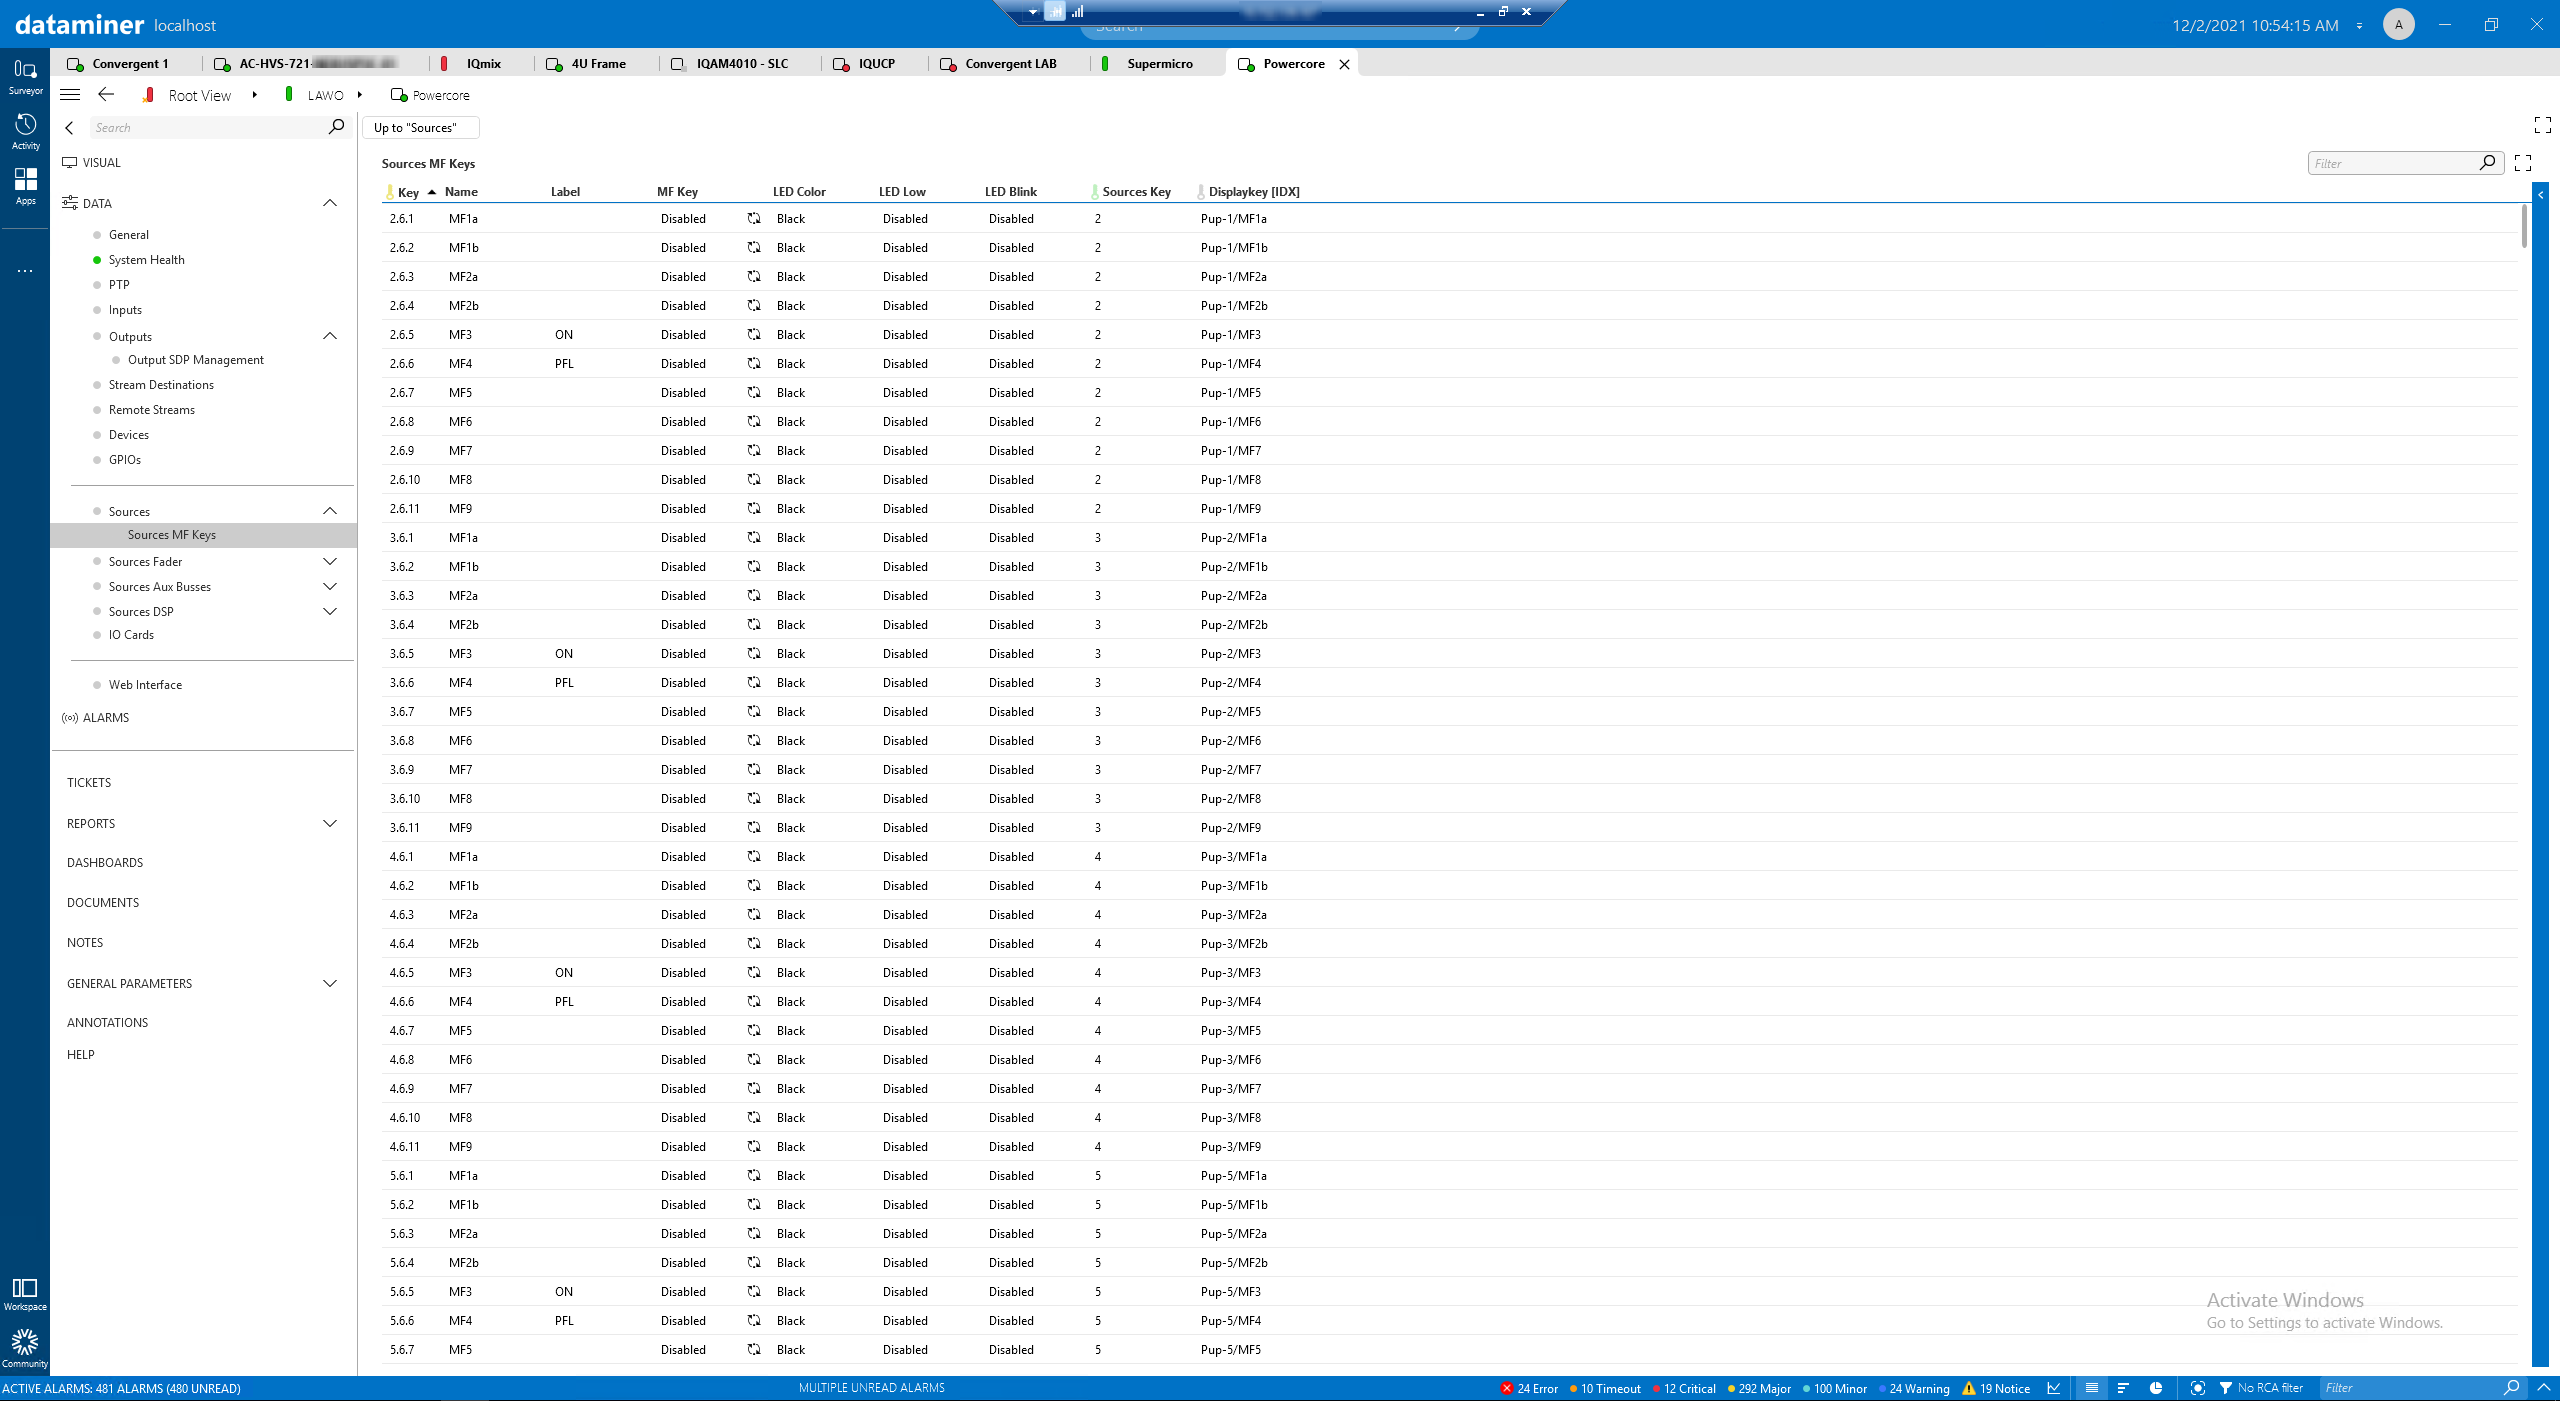Open the VISUAL section

pos(101,163)
